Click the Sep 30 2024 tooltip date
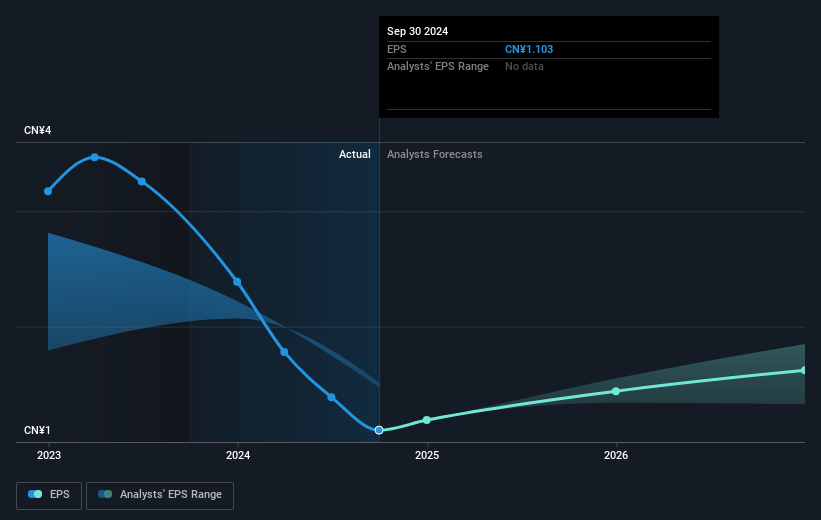821x520 pixels. click(x=417, y=31)
